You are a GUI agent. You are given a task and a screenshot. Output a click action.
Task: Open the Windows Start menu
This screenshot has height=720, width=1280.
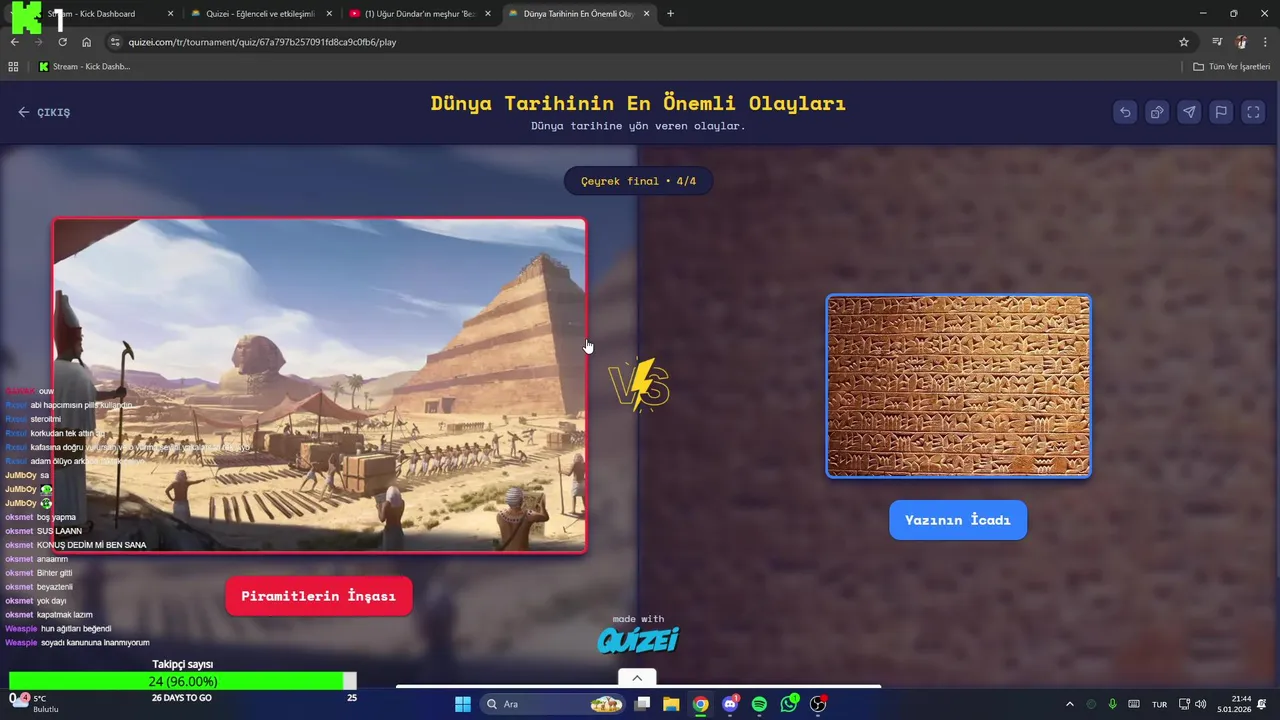pos(463,704)
